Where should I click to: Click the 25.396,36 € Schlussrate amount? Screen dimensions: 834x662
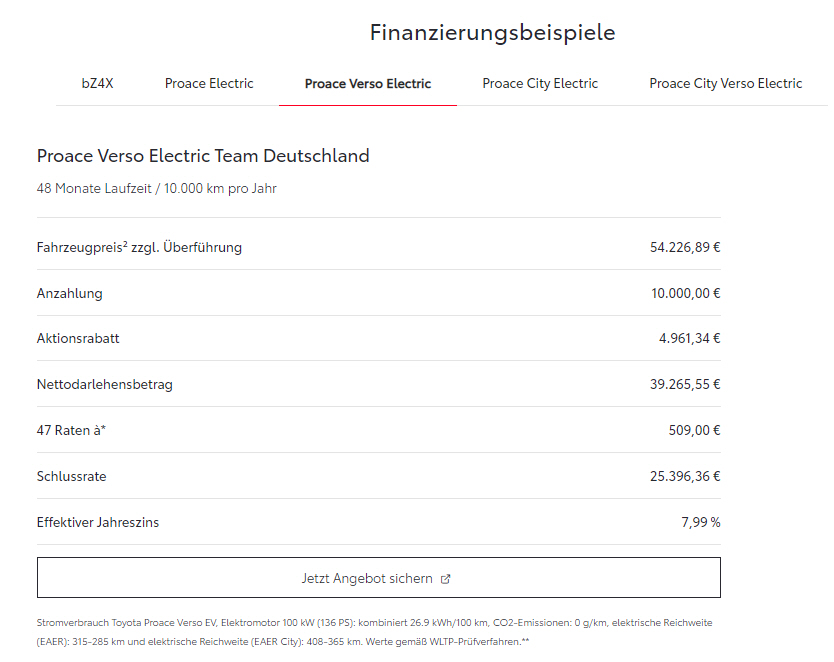pos(685,476)
